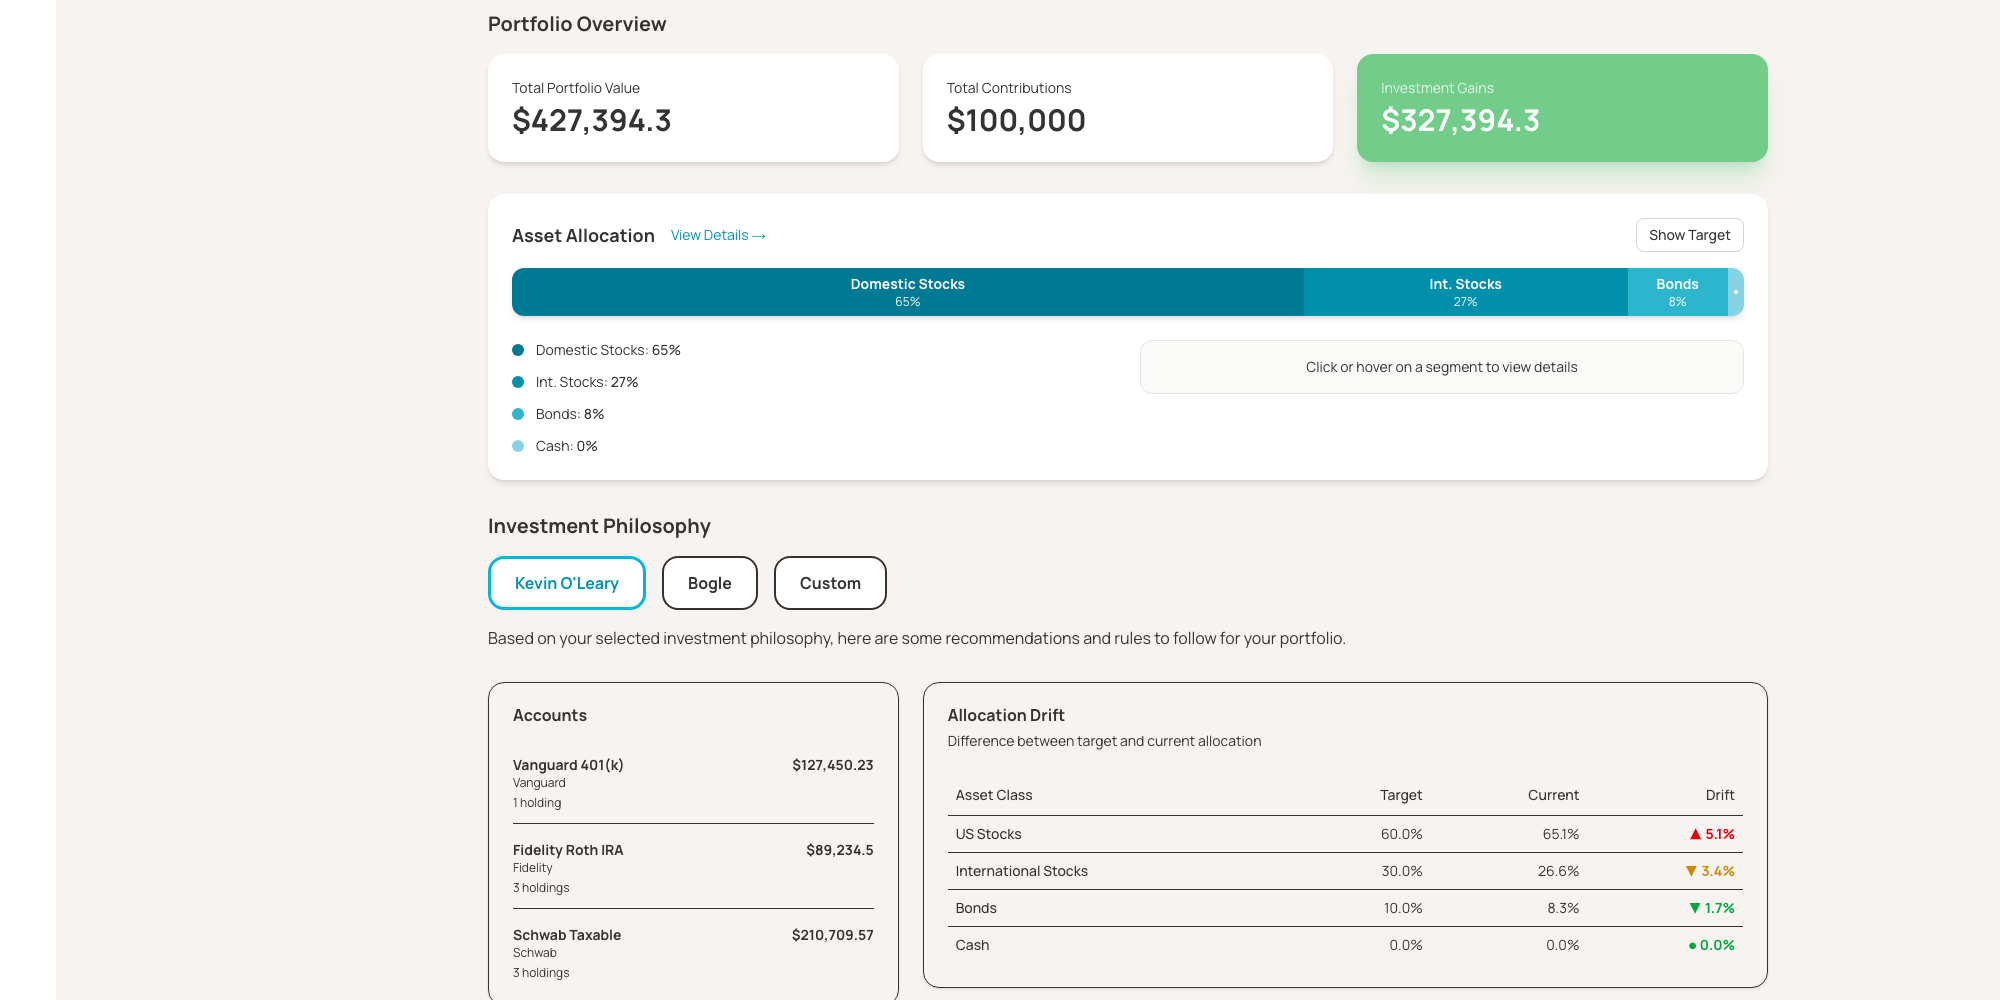Screen dimensions: 2000x1000
Task: Switch philosophy to Bogle
Action: pos(709,583)
